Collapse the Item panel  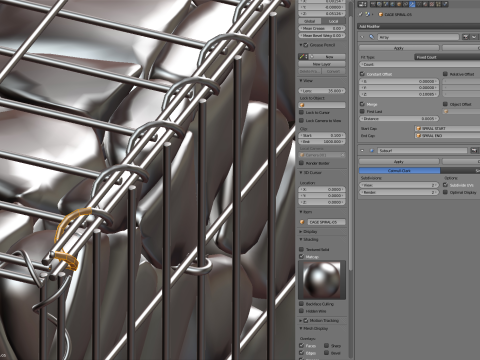coord(301,212)
